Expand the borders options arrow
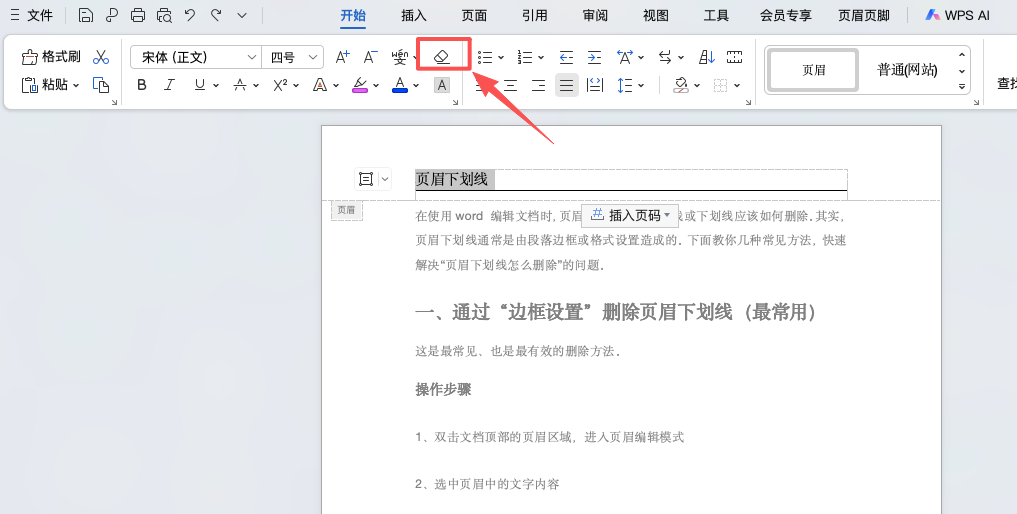The height and width of the screenshot is (514, 1017). coord(737,85)
